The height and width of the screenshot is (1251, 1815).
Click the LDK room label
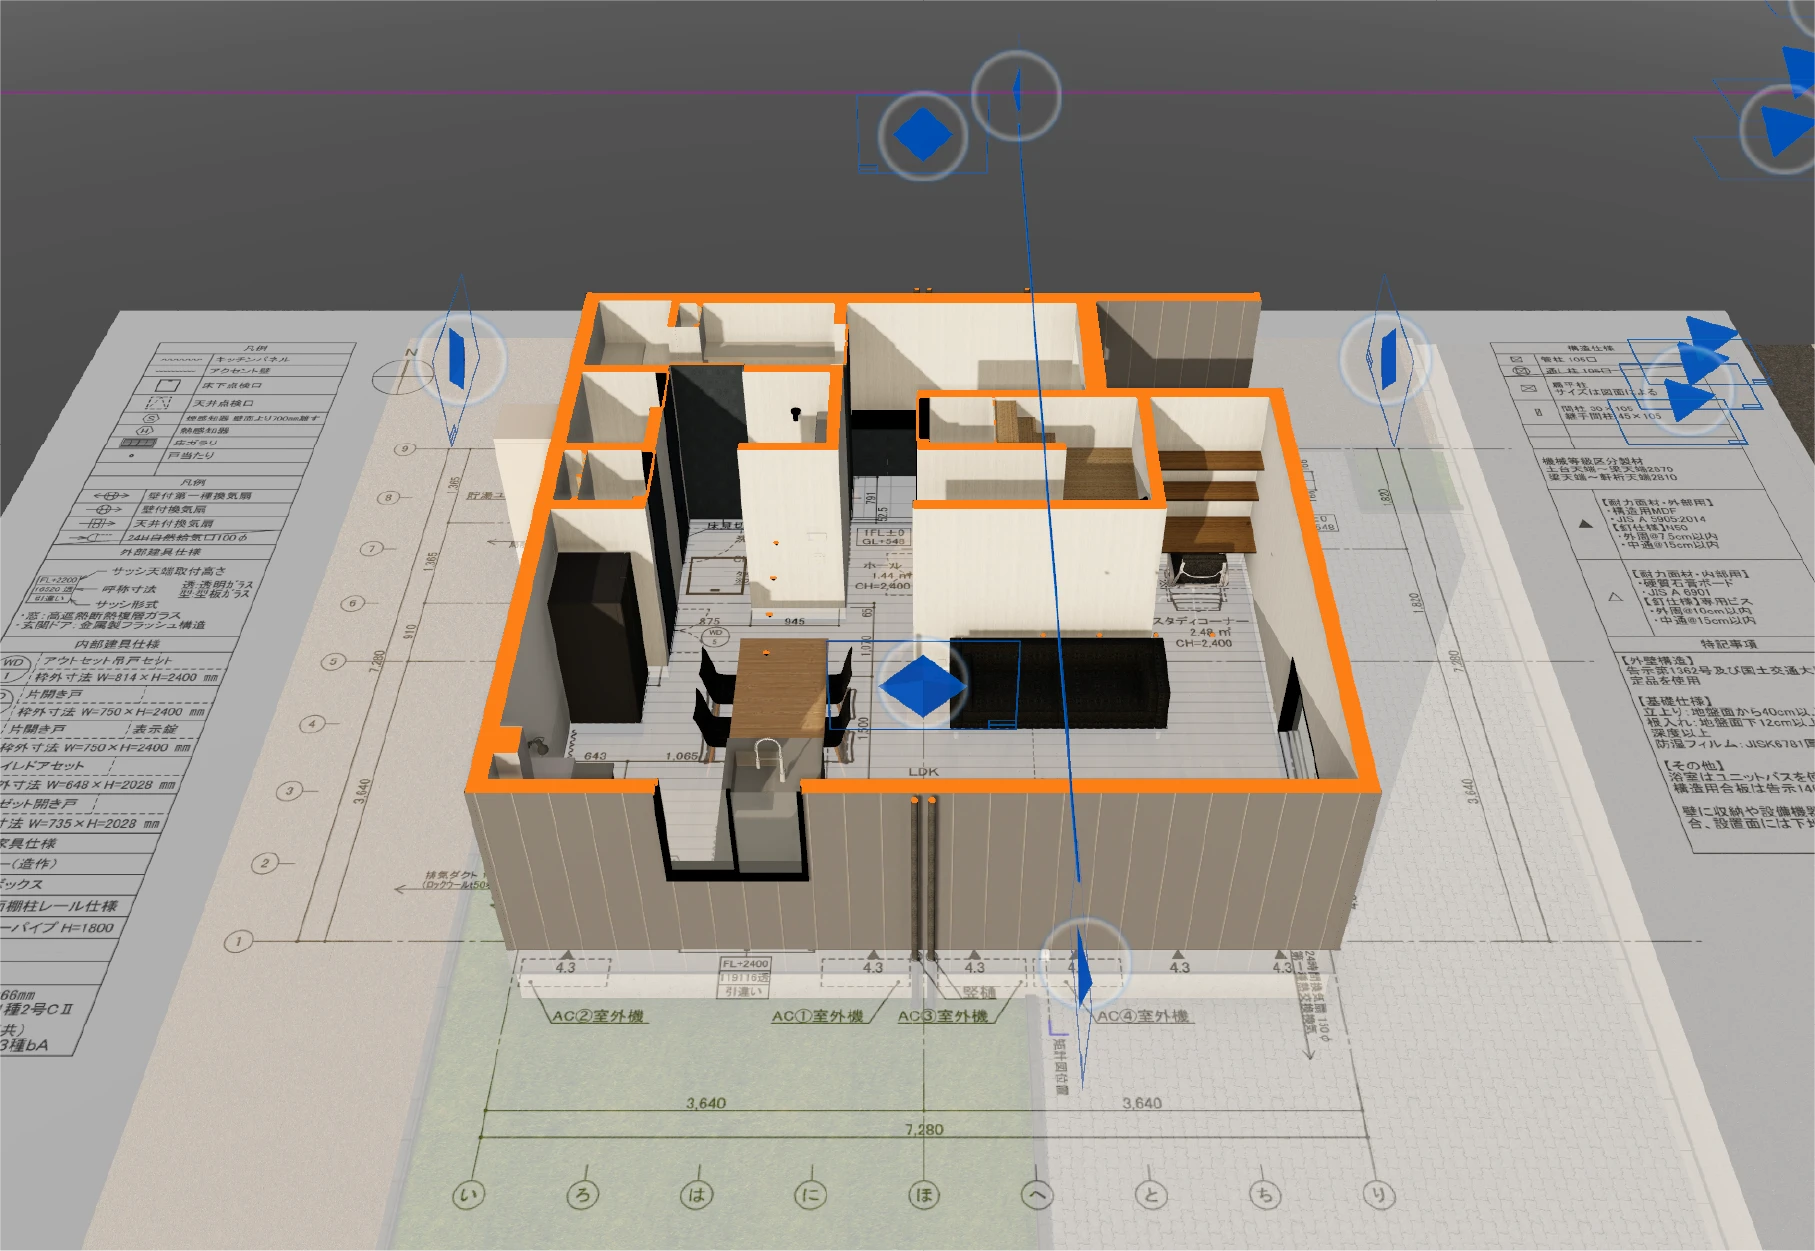pyautogui.click(x=924, y=771)
